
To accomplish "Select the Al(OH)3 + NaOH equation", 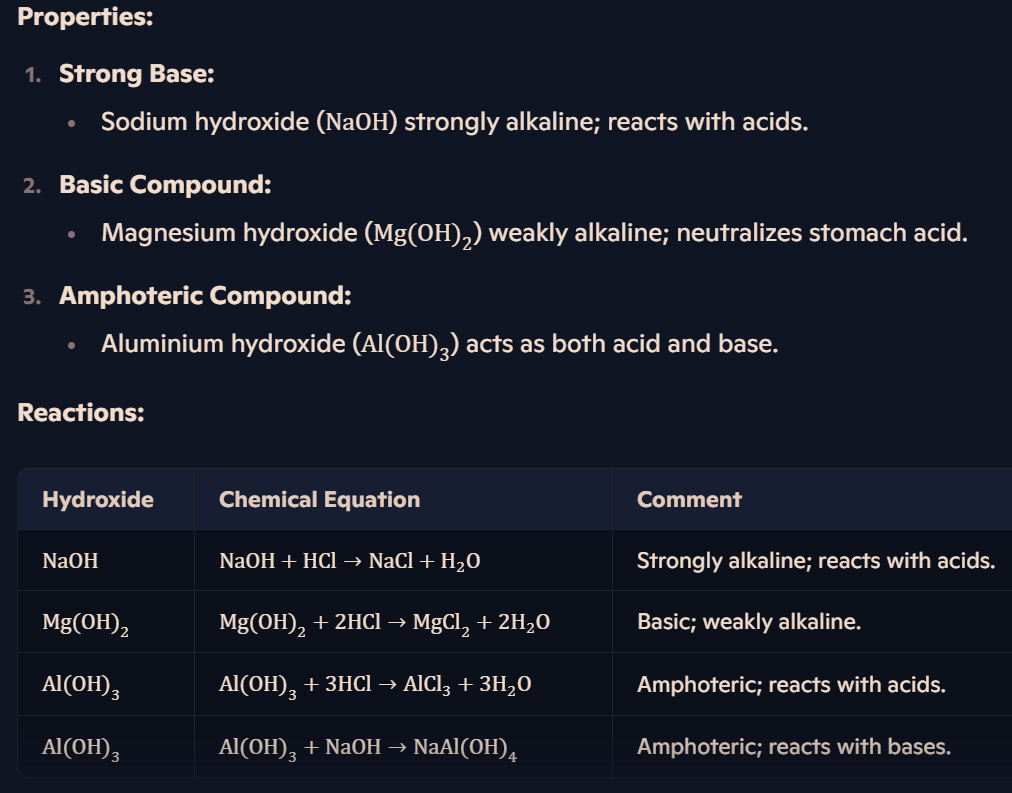I will pyautogui.click(x=368, y=747).
